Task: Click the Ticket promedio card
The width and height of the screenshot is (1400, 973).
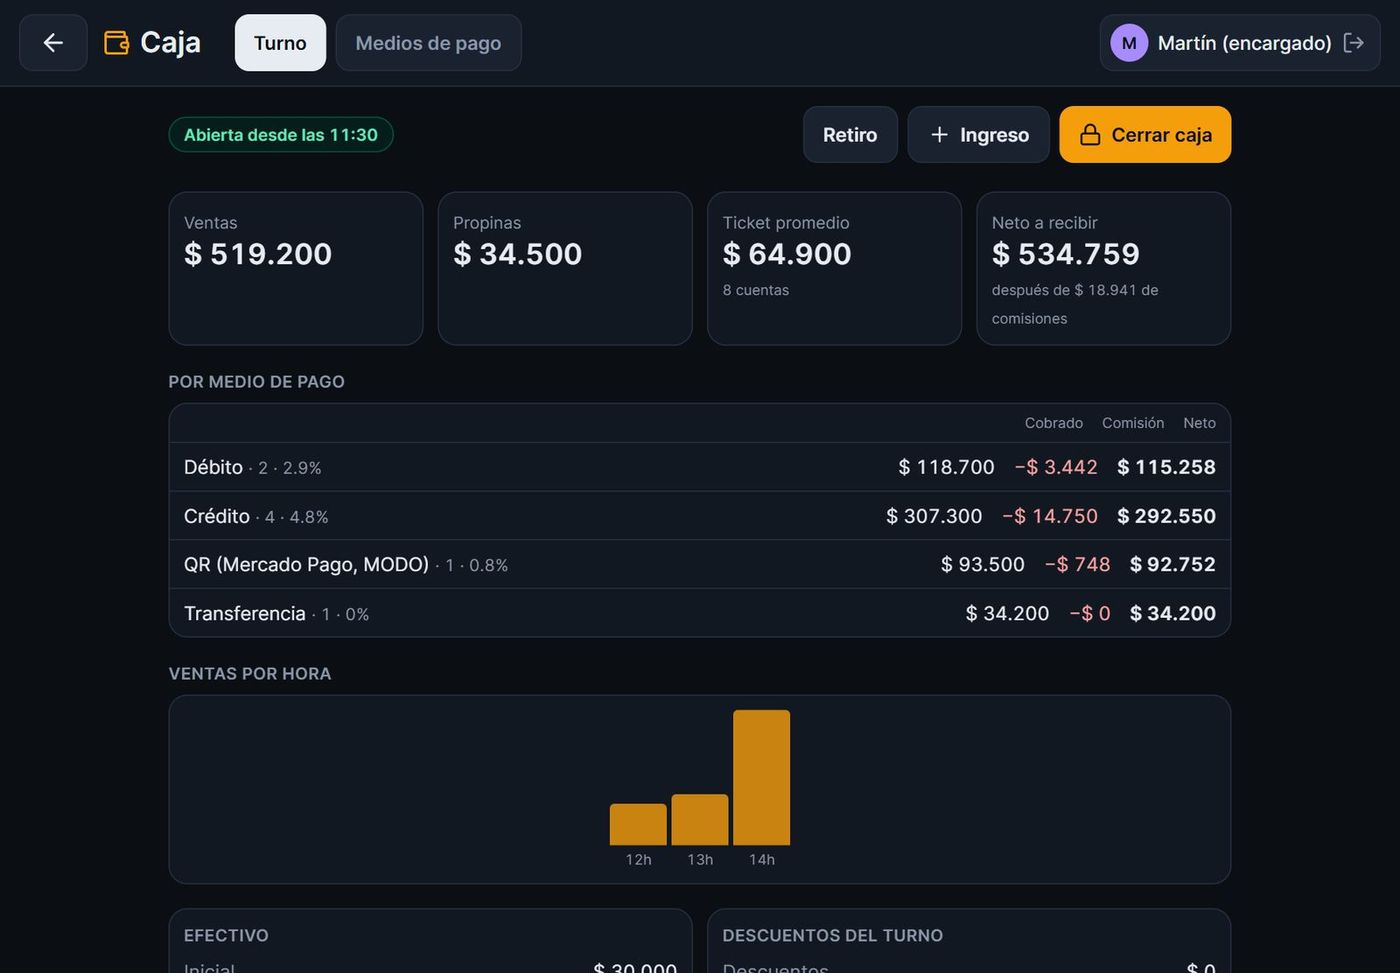Action: pos(834,269)
